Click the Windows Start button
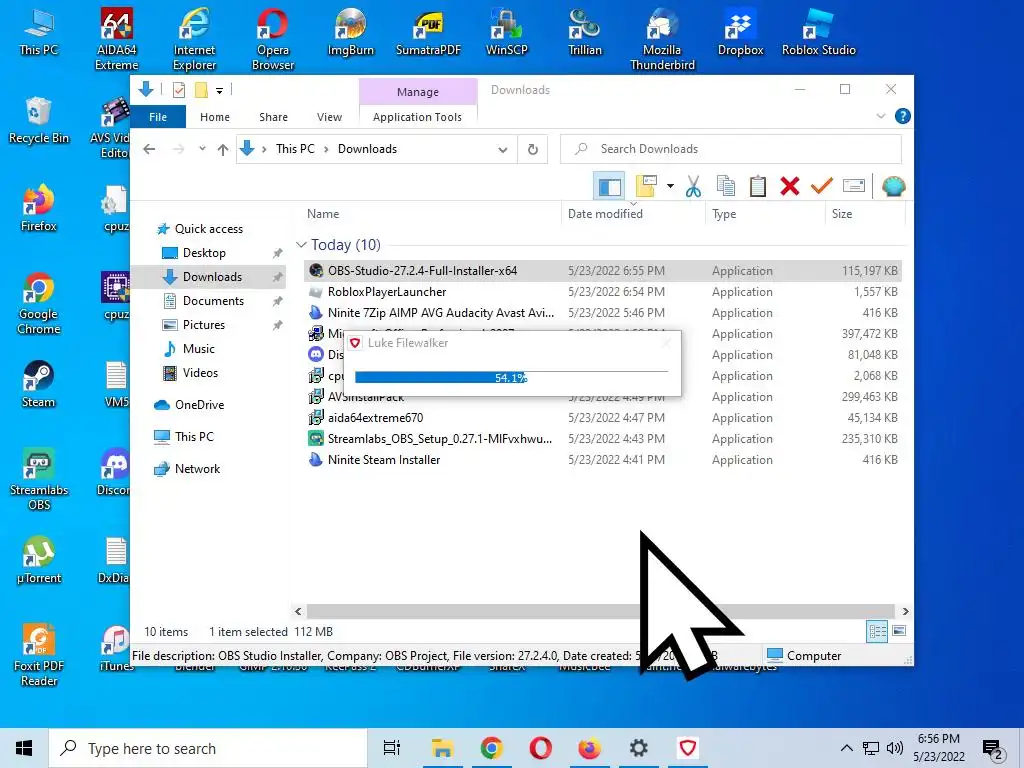The height and width of the screenshot is (768, 1024). (x=24, y=748)
